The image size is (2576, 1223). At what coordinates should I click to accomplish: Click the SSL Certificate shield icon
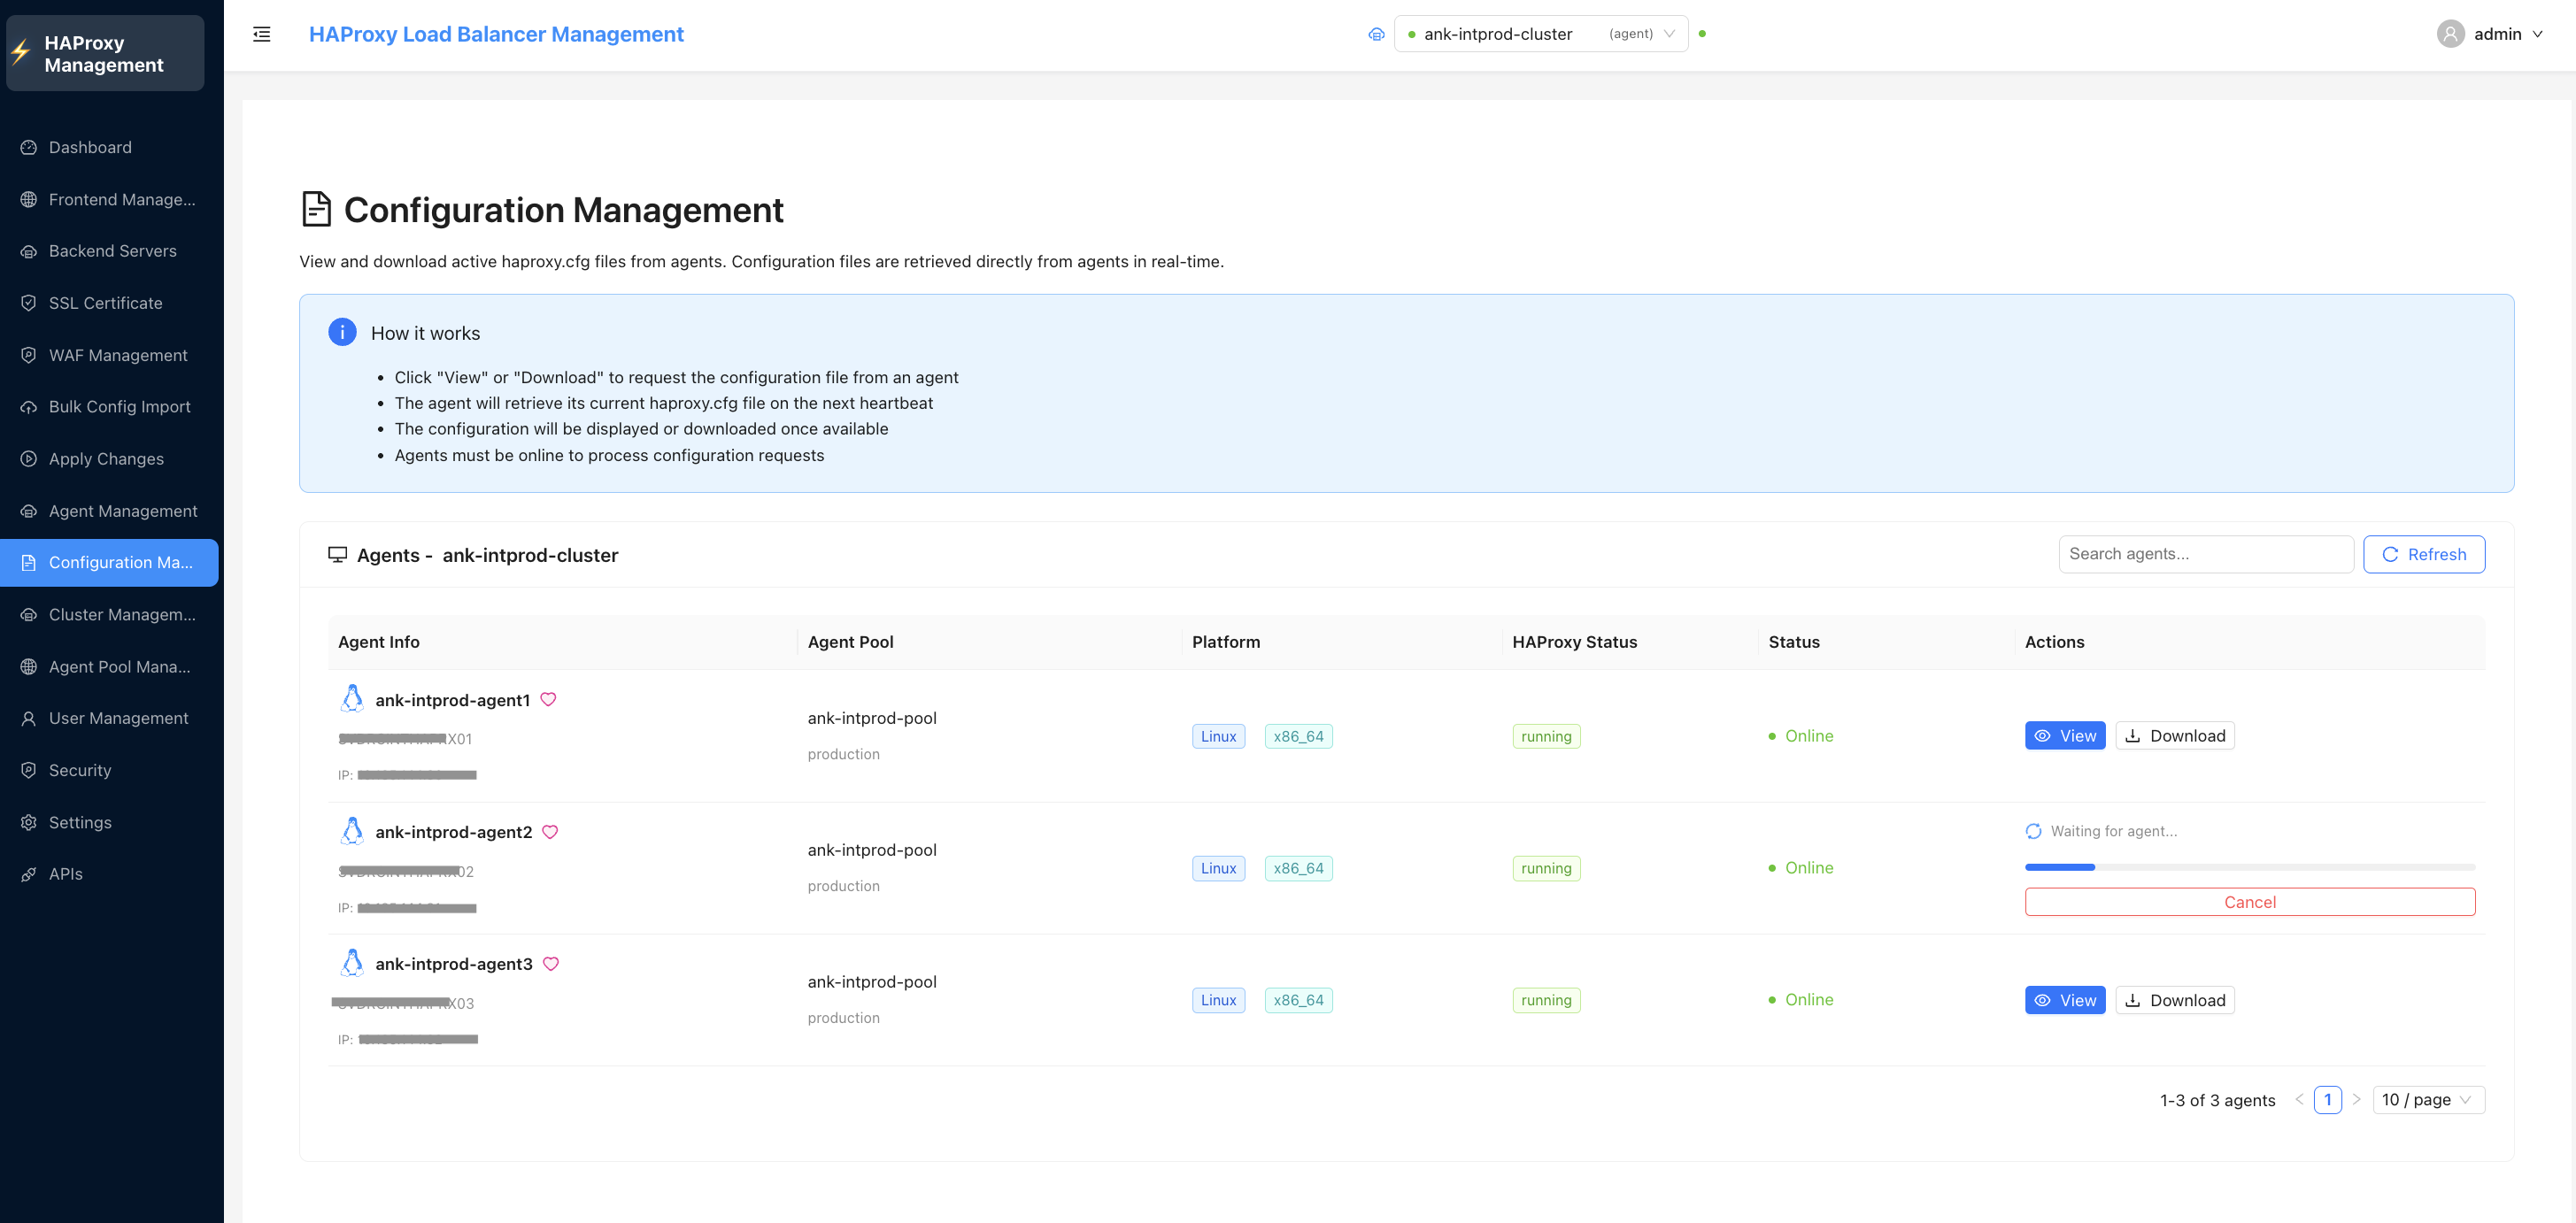[x=29, y=303]
